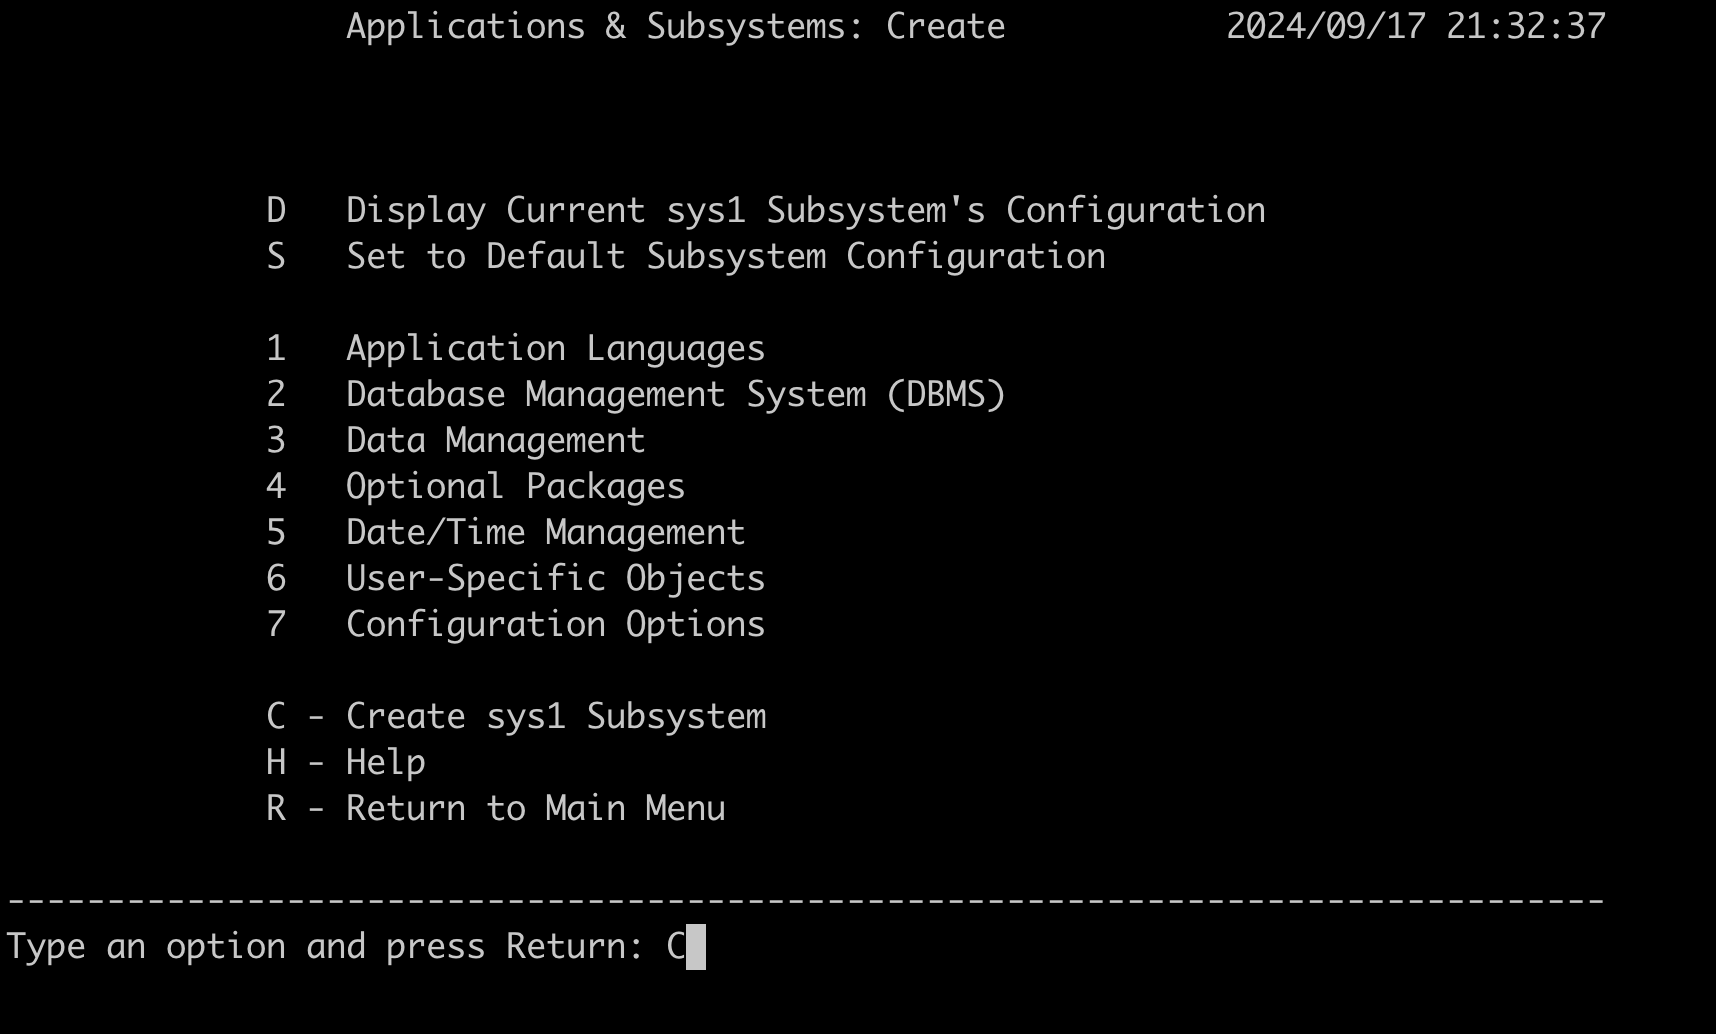Select Configuration Options menu line
The width and height of the screenshot is (1716, 1034).
click(516, 624)
